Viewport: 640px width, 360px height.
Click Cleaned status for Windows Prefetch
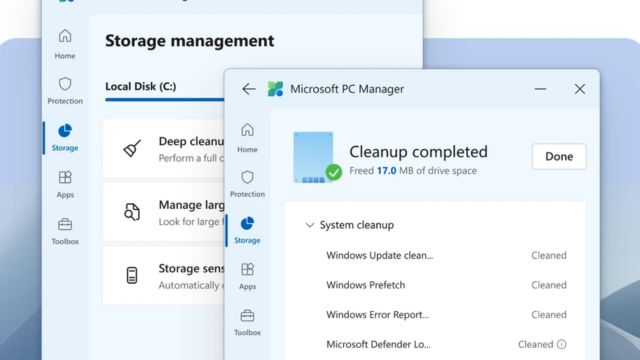point(549,285)
